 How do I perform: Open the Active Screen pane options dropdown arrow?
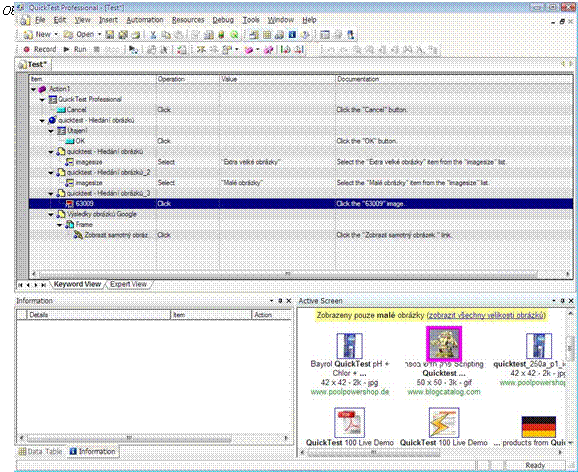click(554, 301)
